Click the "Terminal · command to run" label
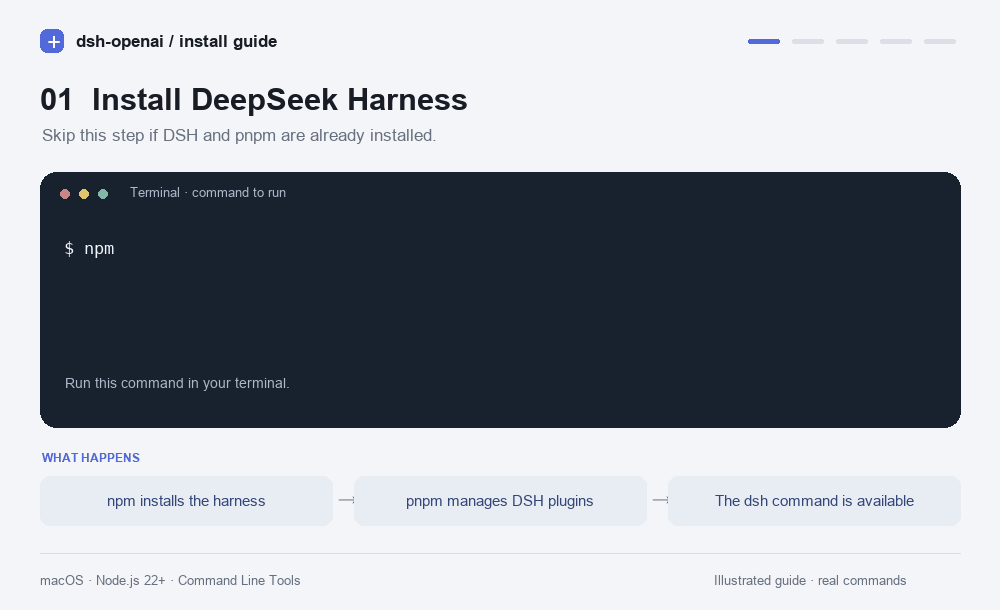 (208, 193)
